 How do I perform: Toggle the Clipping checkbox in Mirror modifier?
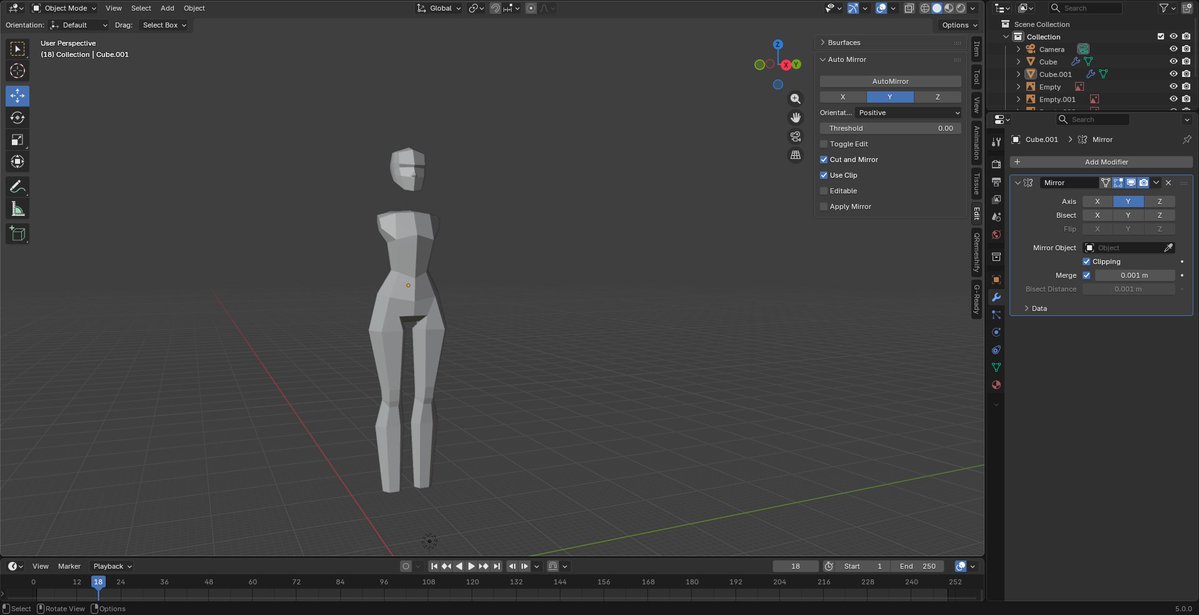(x=1087, y=262)
